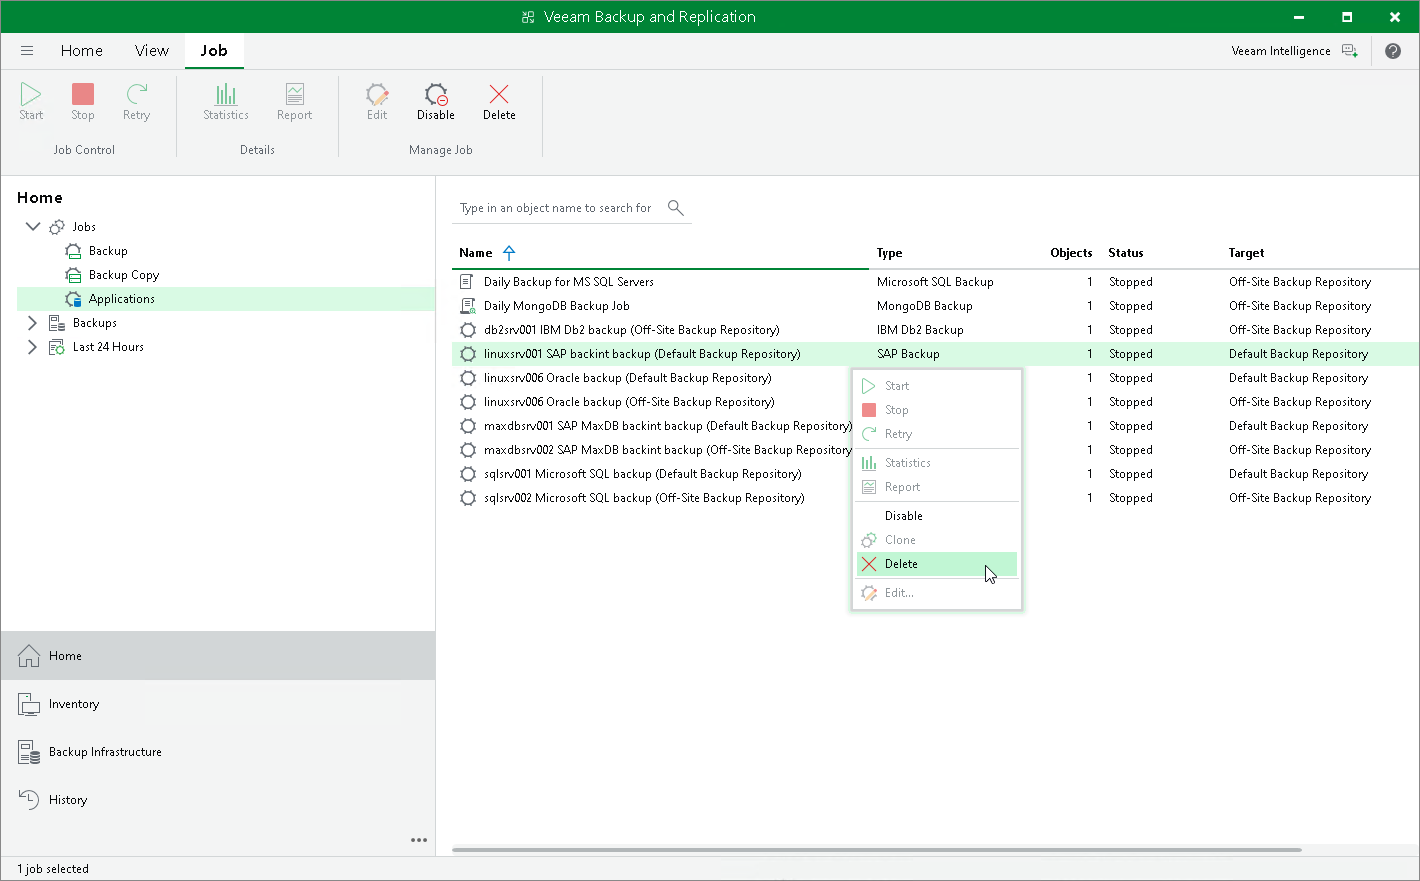1420x881 pixels.
Task: Select Backup under Jobs tree
Action: click(x=108, y=251)
